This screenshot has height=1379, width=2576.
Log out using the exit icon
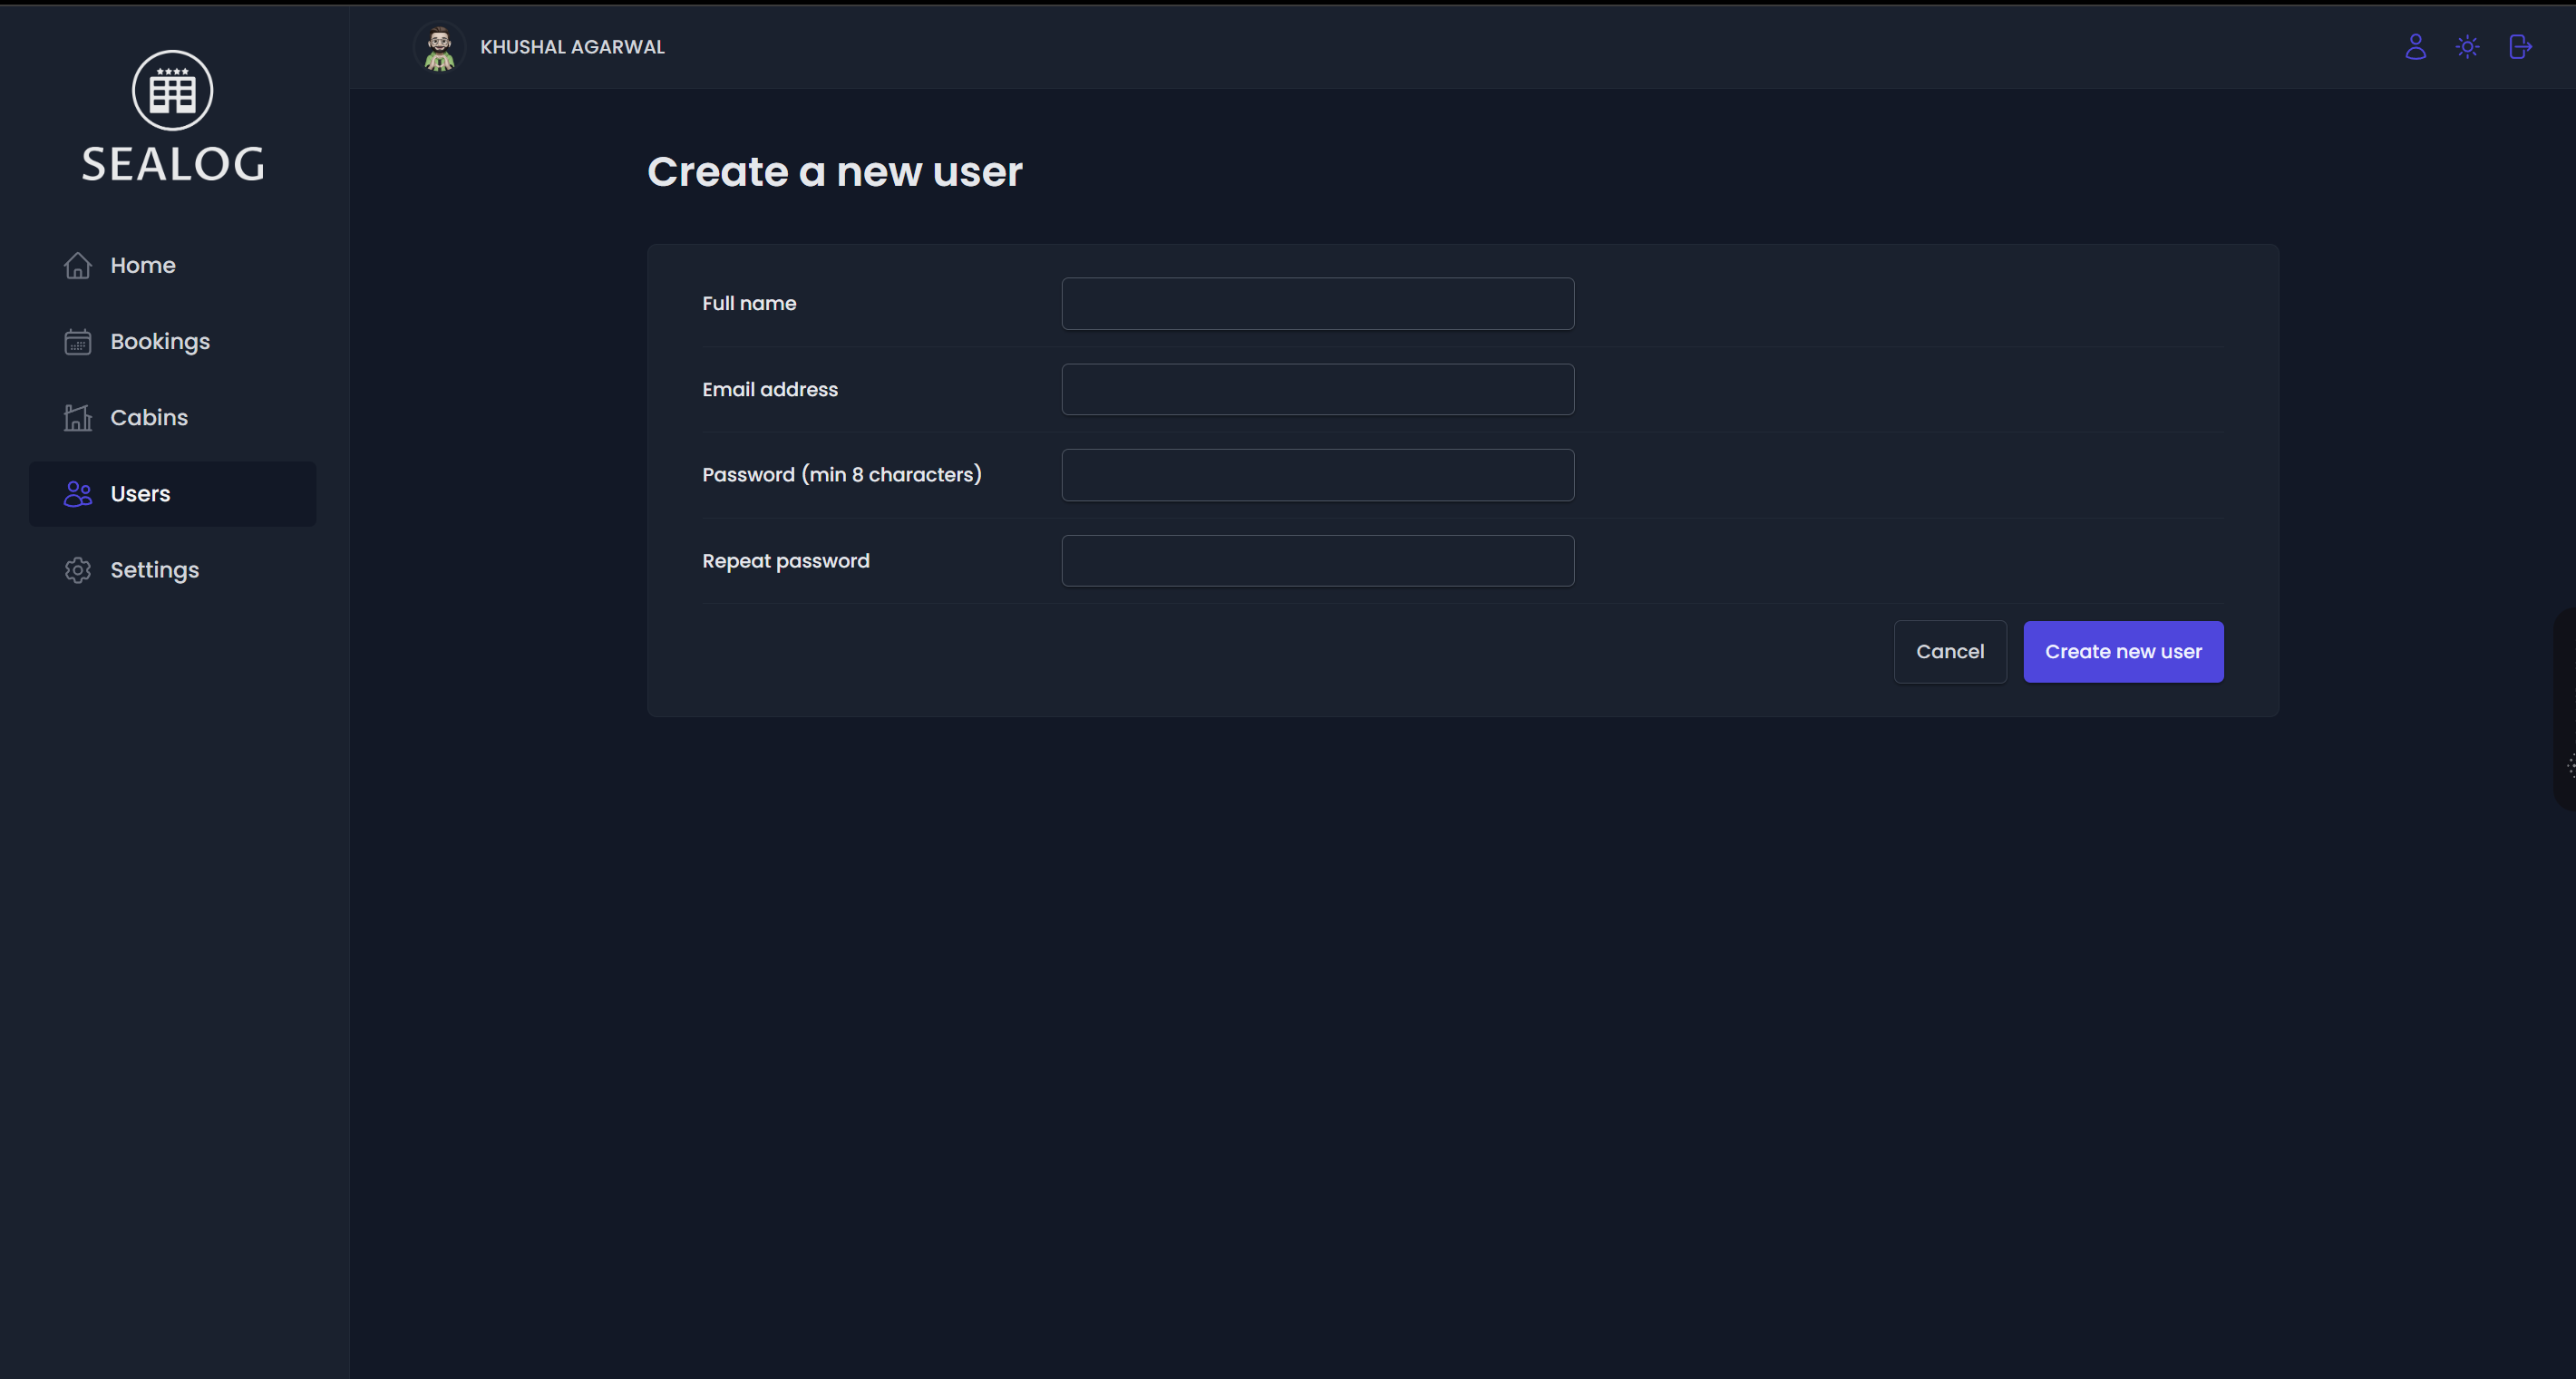tap(2520, 47)
